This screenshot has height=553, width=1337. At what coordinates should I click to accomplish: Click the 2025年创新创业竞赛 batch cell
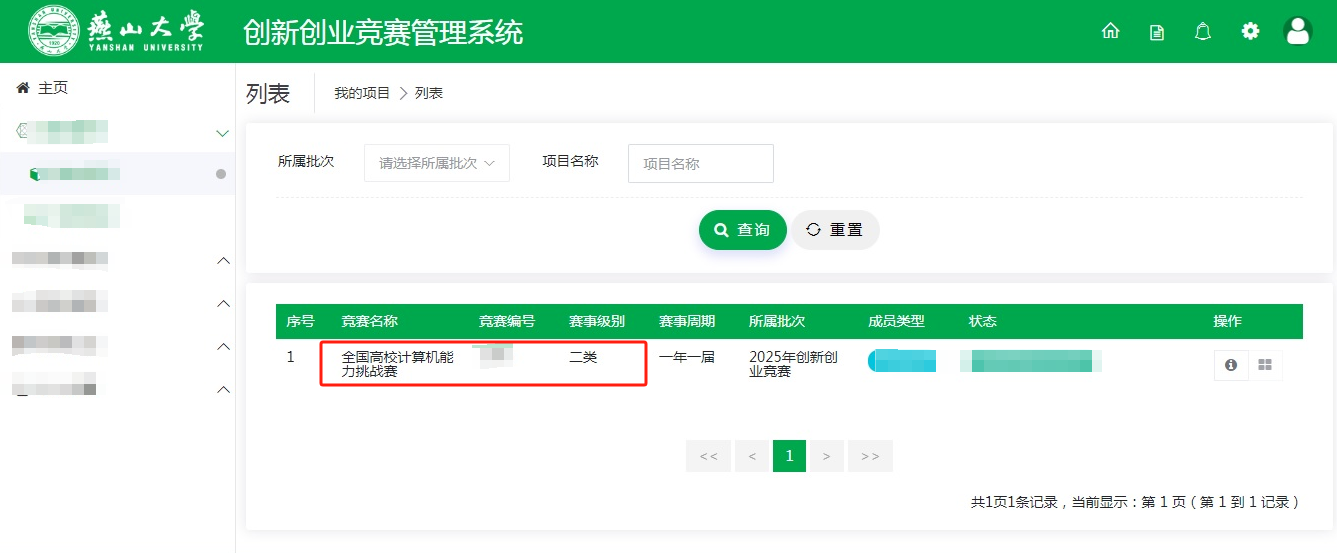pos(793,364)
